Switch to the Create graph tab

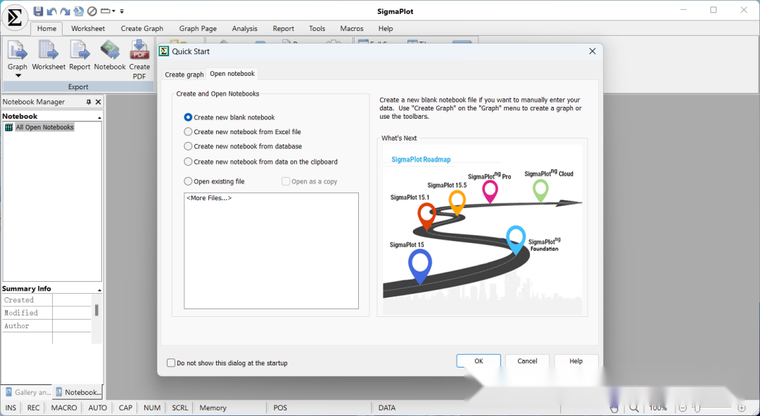[x=184, y=74]
